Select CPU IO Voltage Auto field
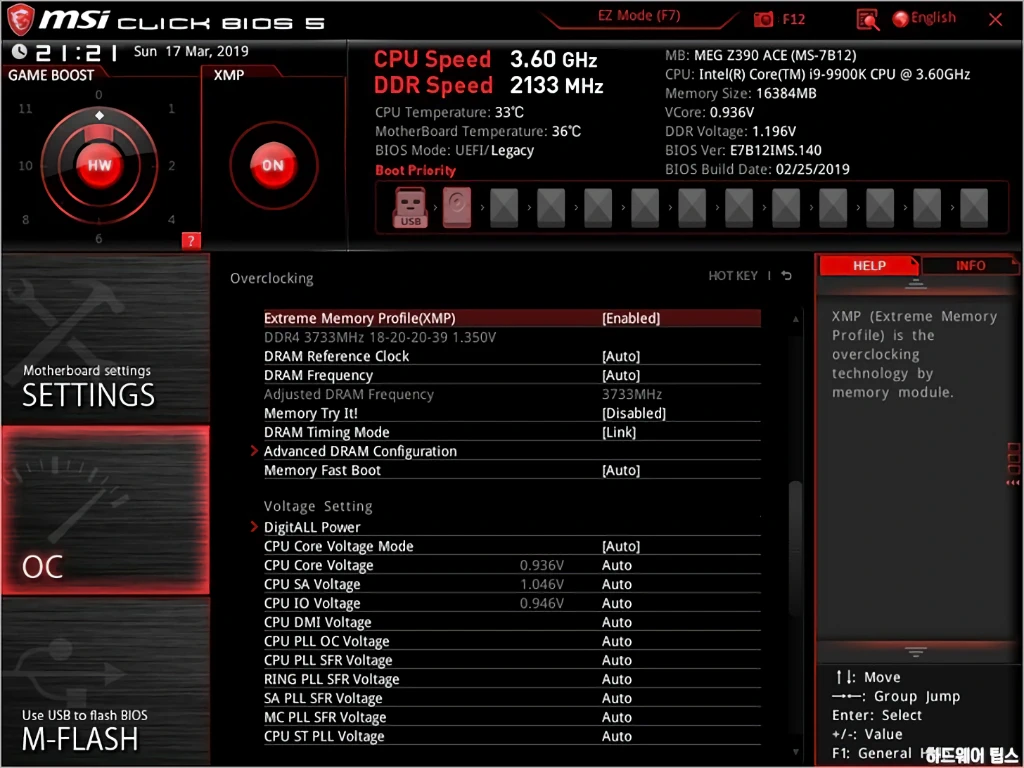The width and height of the screenshot is (1024, 768). click(616, 603)
